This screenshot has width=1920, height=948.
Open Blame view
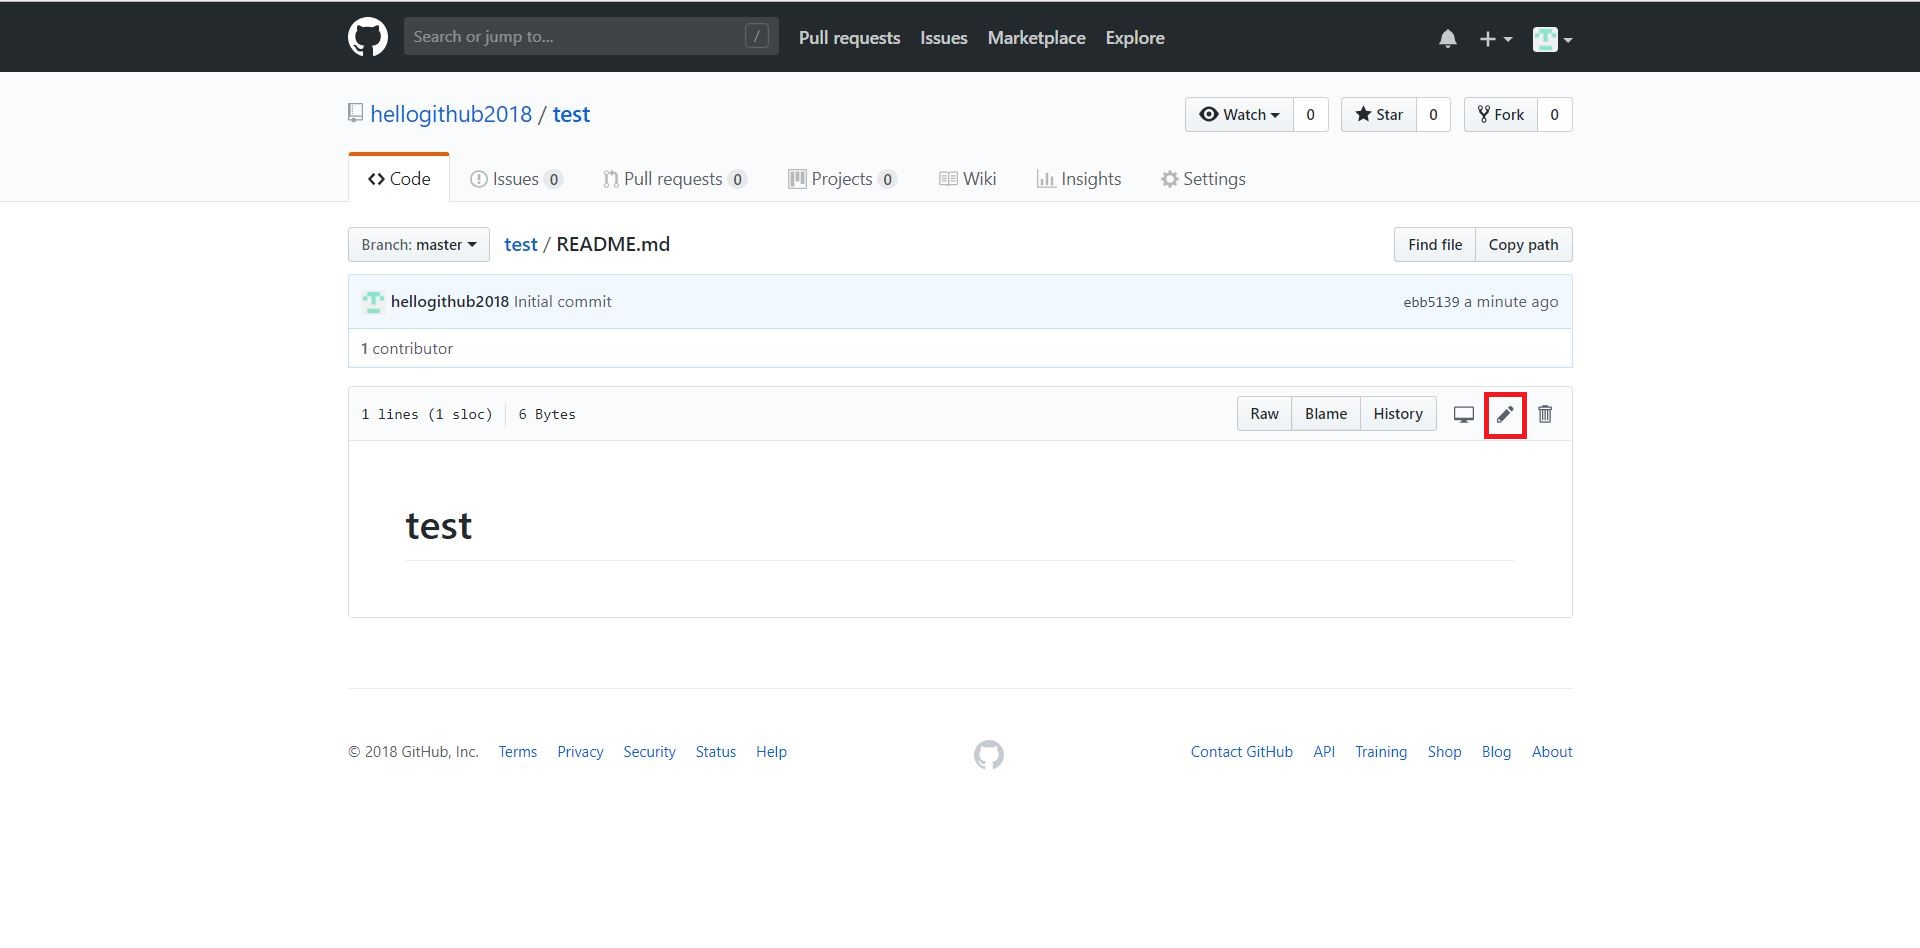(x=1326, y=414)
